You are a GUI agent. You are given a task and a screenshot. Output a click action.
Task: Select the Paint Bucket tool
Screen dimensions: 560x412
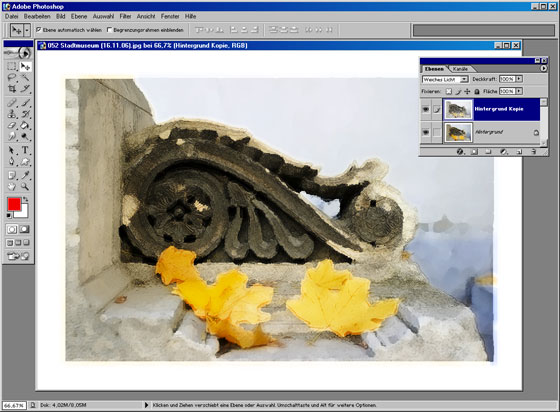(x=25, y=125)
